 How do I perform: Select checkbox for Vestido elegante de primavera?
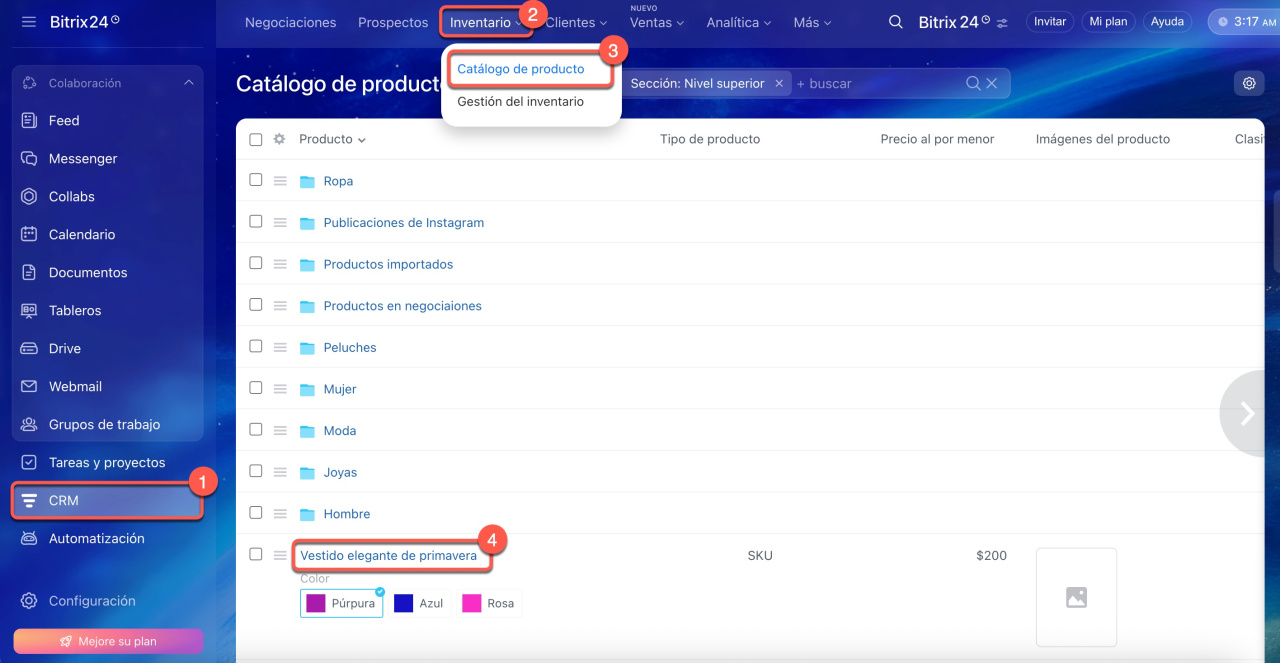pyautogui.click(x=256, y=554)
